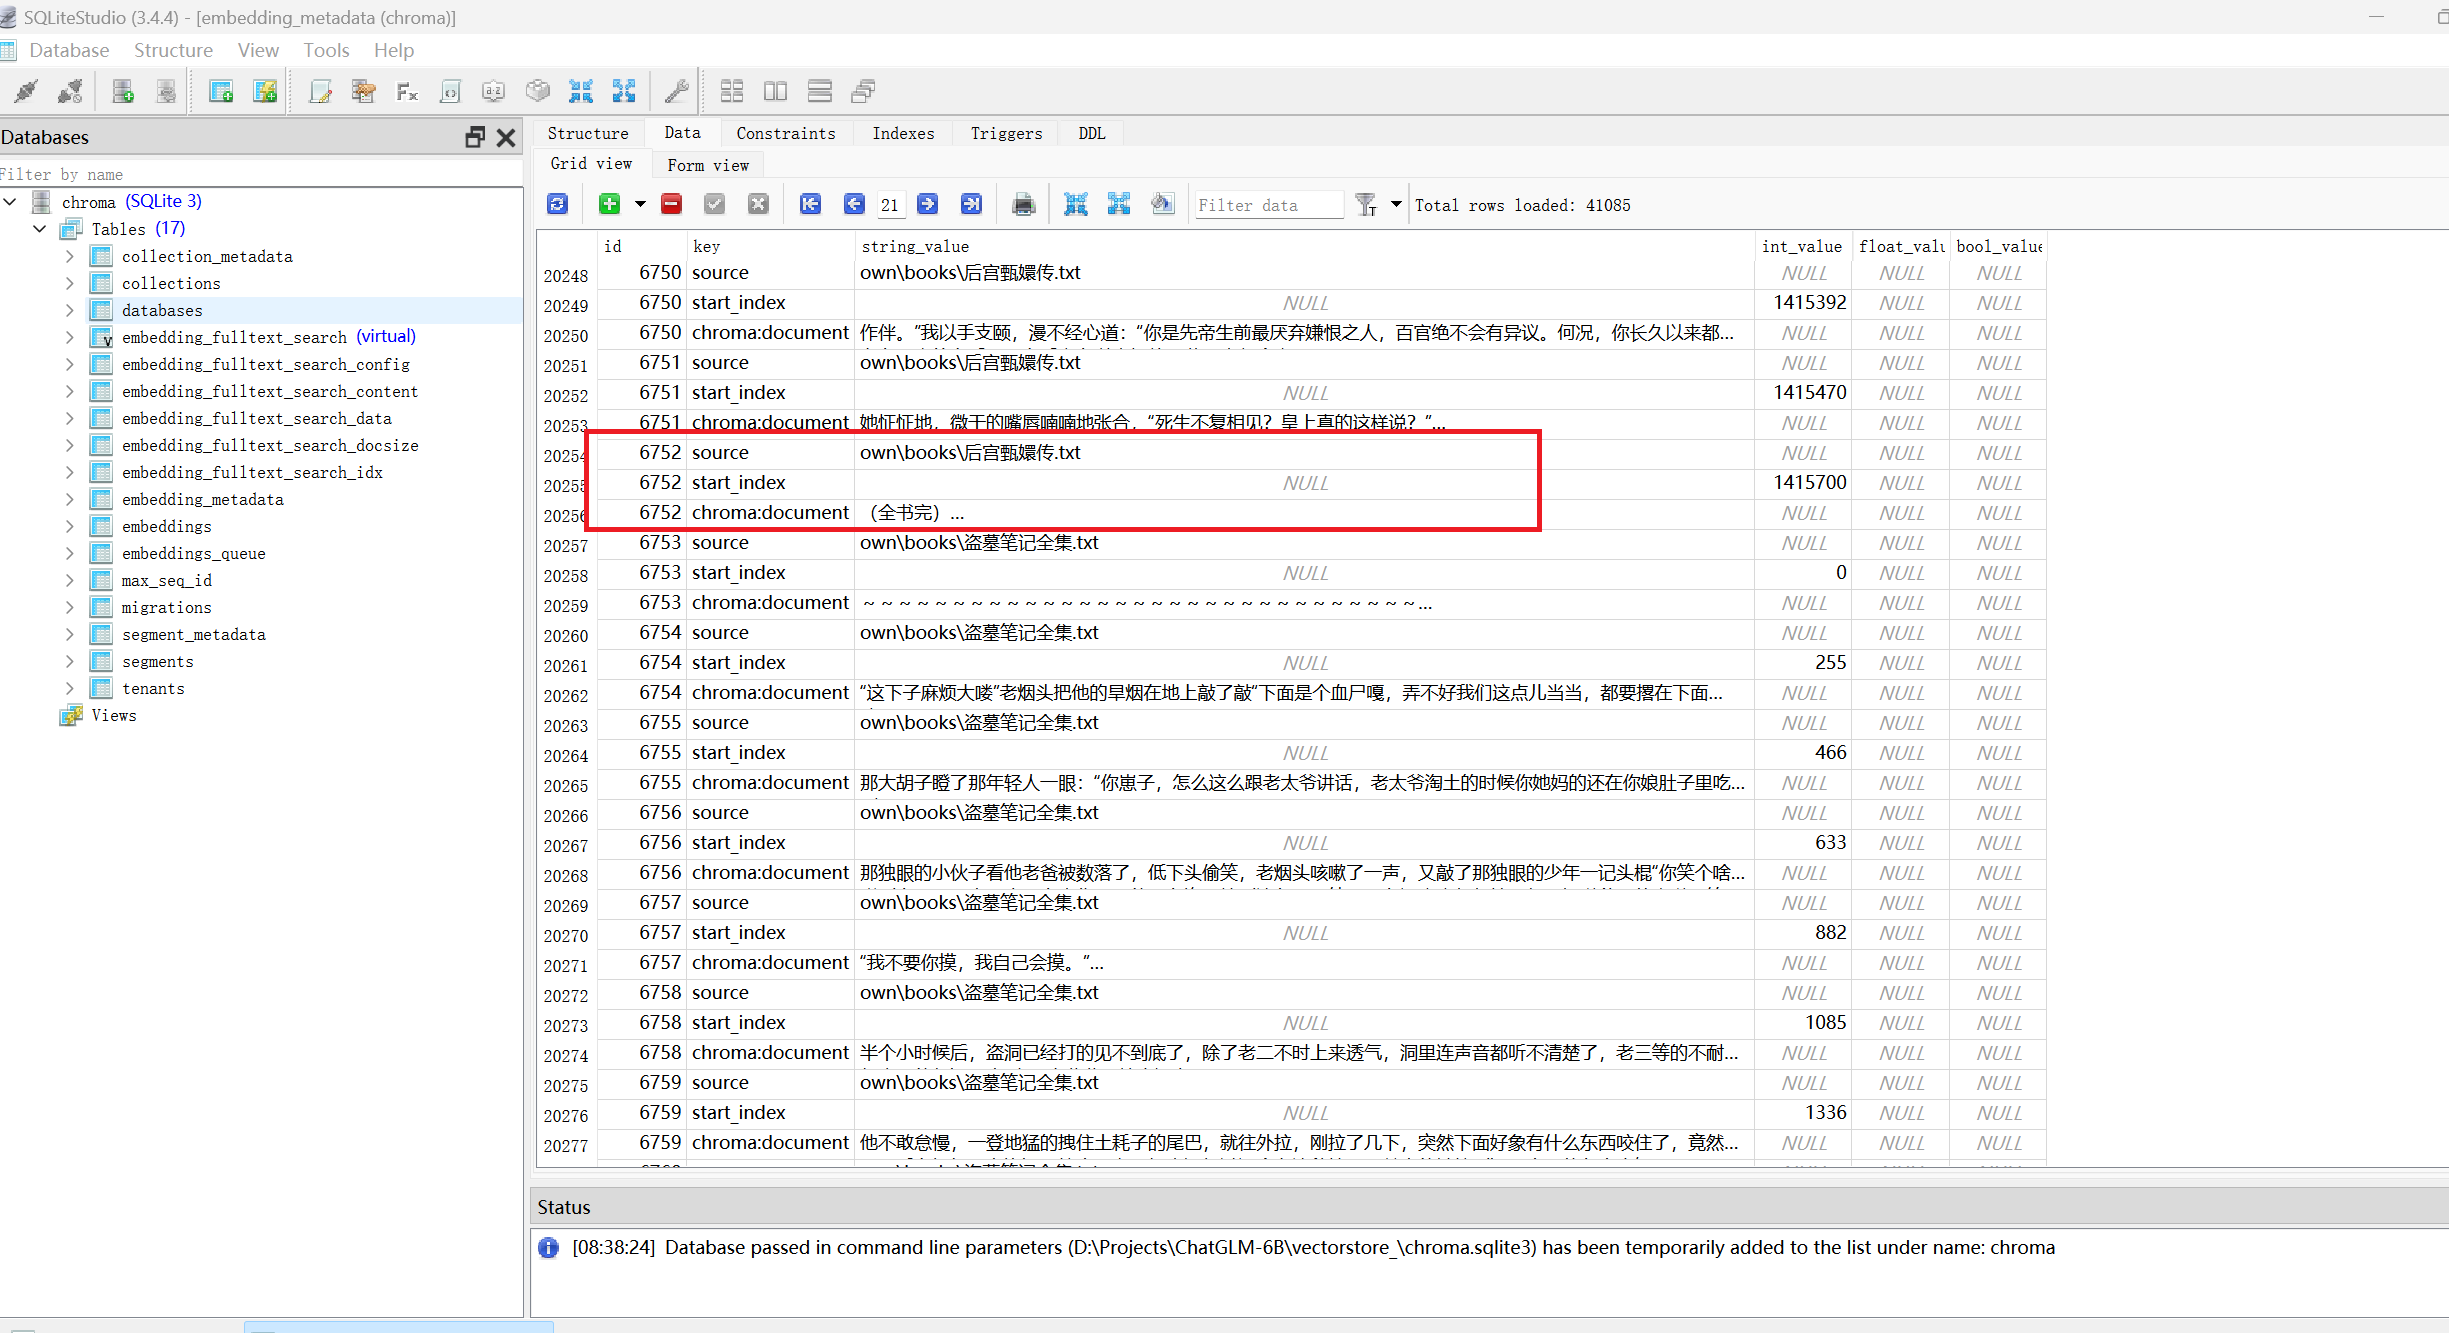Go to the next data page
Image resolution: width=2449 pixels, height=1333 pixels.
[x=928, y=205]
